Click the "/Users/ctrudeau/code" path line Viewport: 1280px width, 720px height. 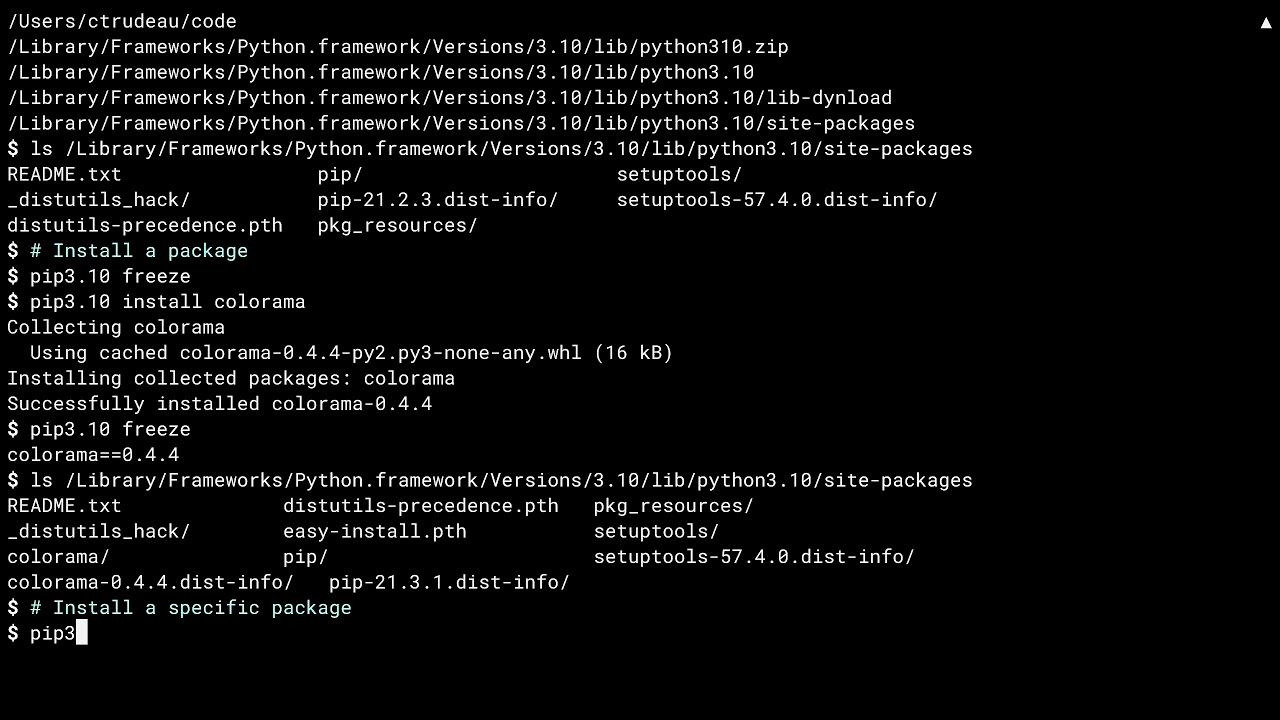[x=122, y=21]
